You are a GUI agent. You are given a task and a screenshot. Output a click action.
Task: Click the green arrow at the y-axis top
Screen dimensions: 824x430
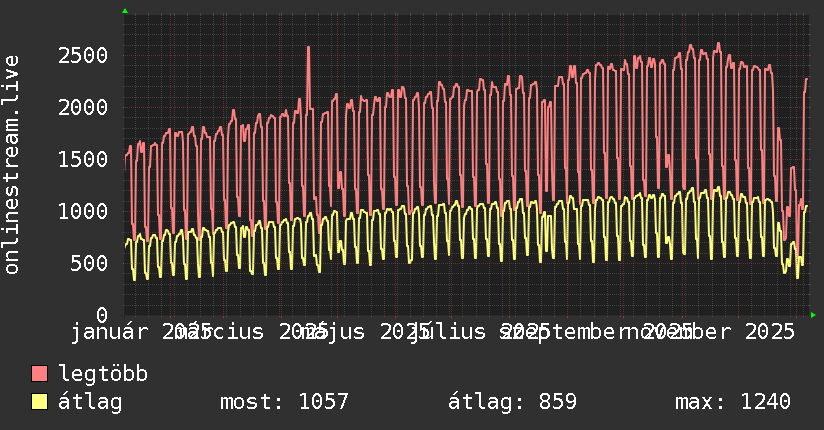coord(125,11)
